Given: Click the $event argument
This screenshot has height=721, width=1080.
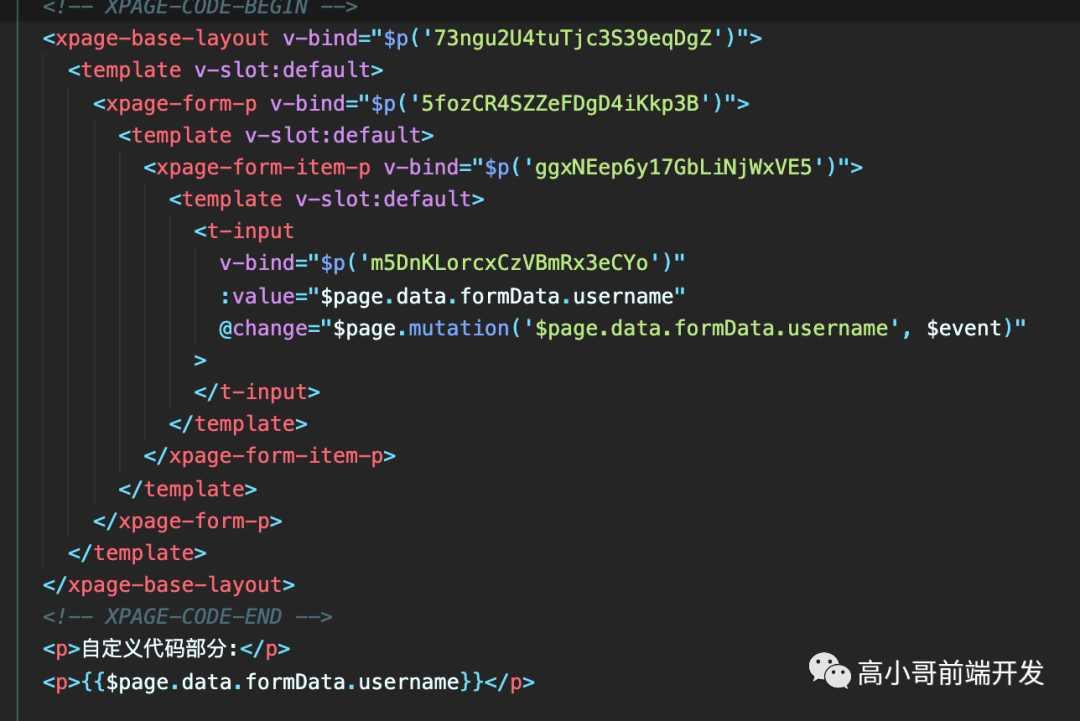Looking at the screenshot, I should click(x=964, y=328).
